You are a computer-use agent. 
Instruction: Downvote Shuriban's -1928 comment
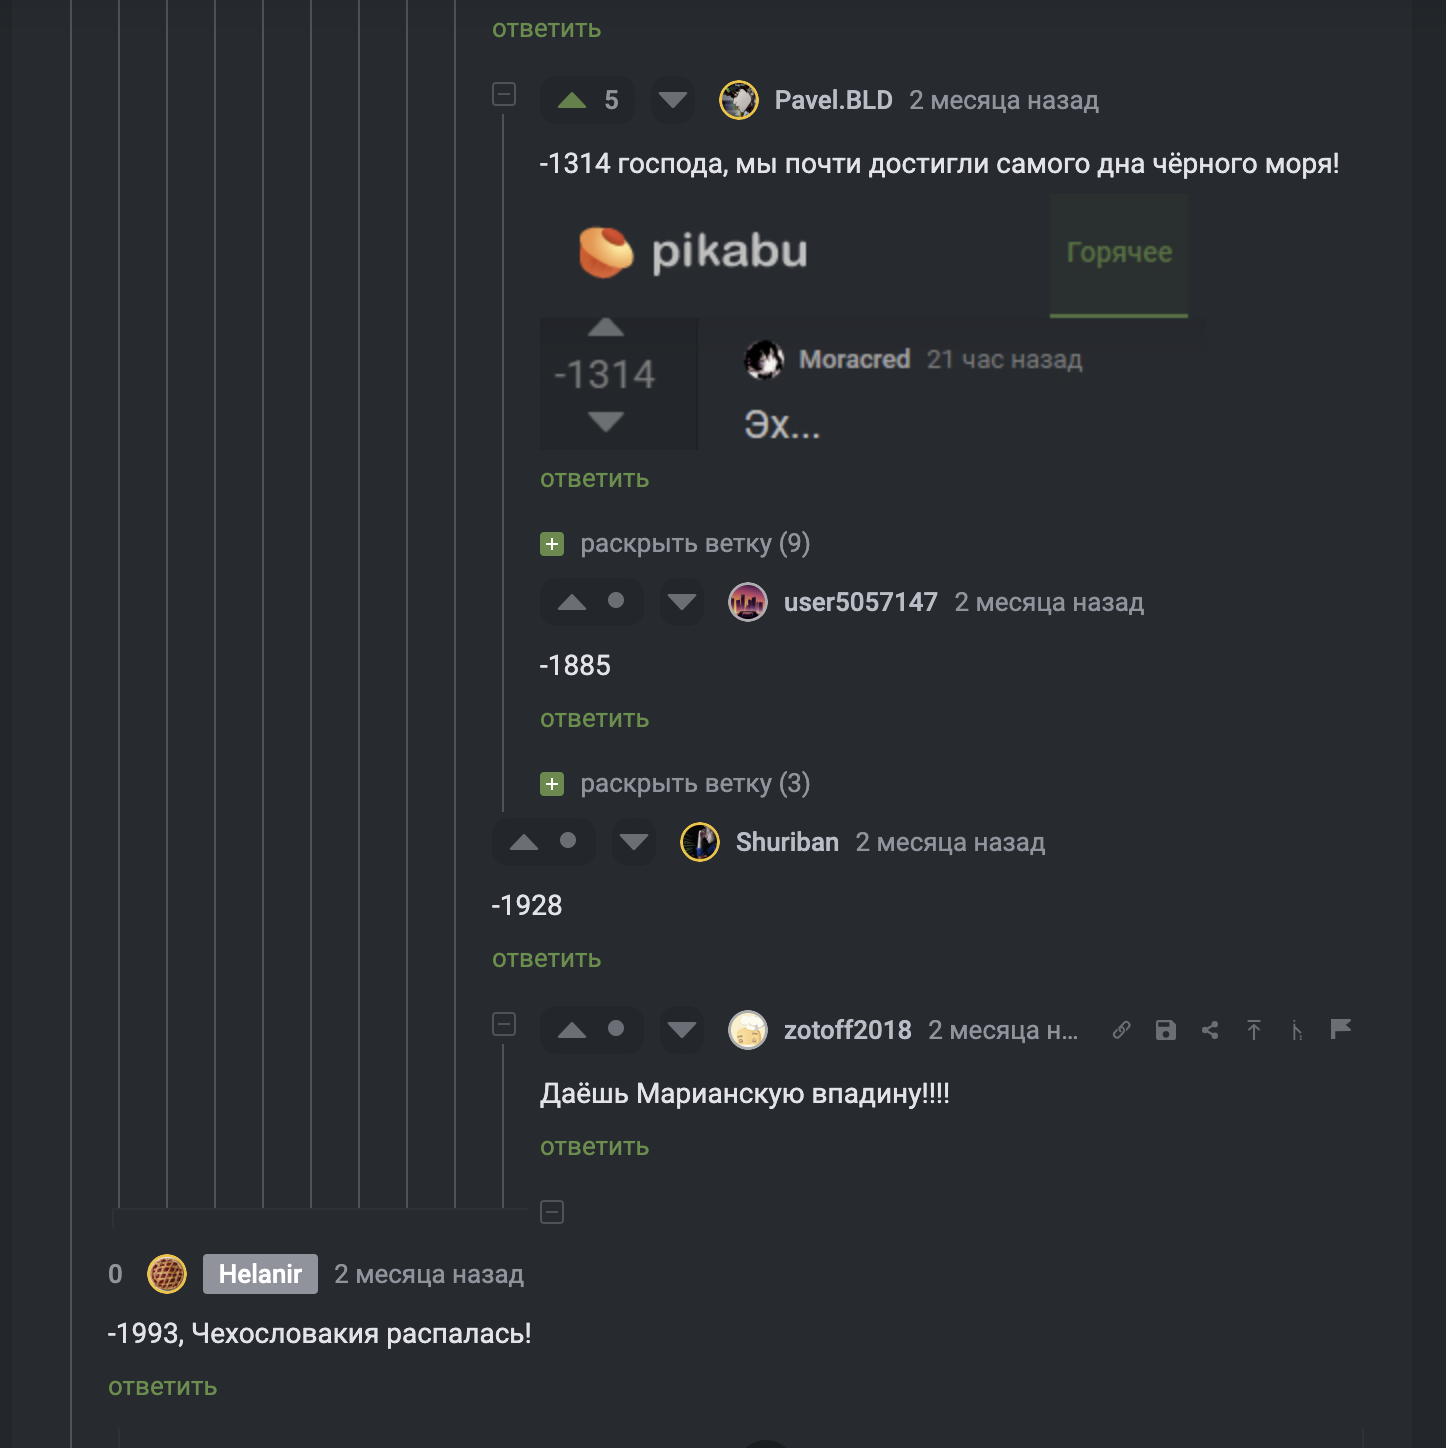pos(634,842)
